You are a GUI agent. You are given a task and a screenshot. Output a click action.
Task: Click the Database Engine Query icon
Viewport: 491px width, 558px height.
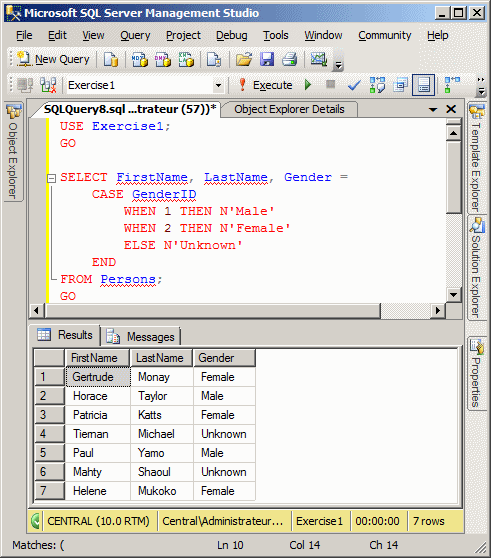111,59
